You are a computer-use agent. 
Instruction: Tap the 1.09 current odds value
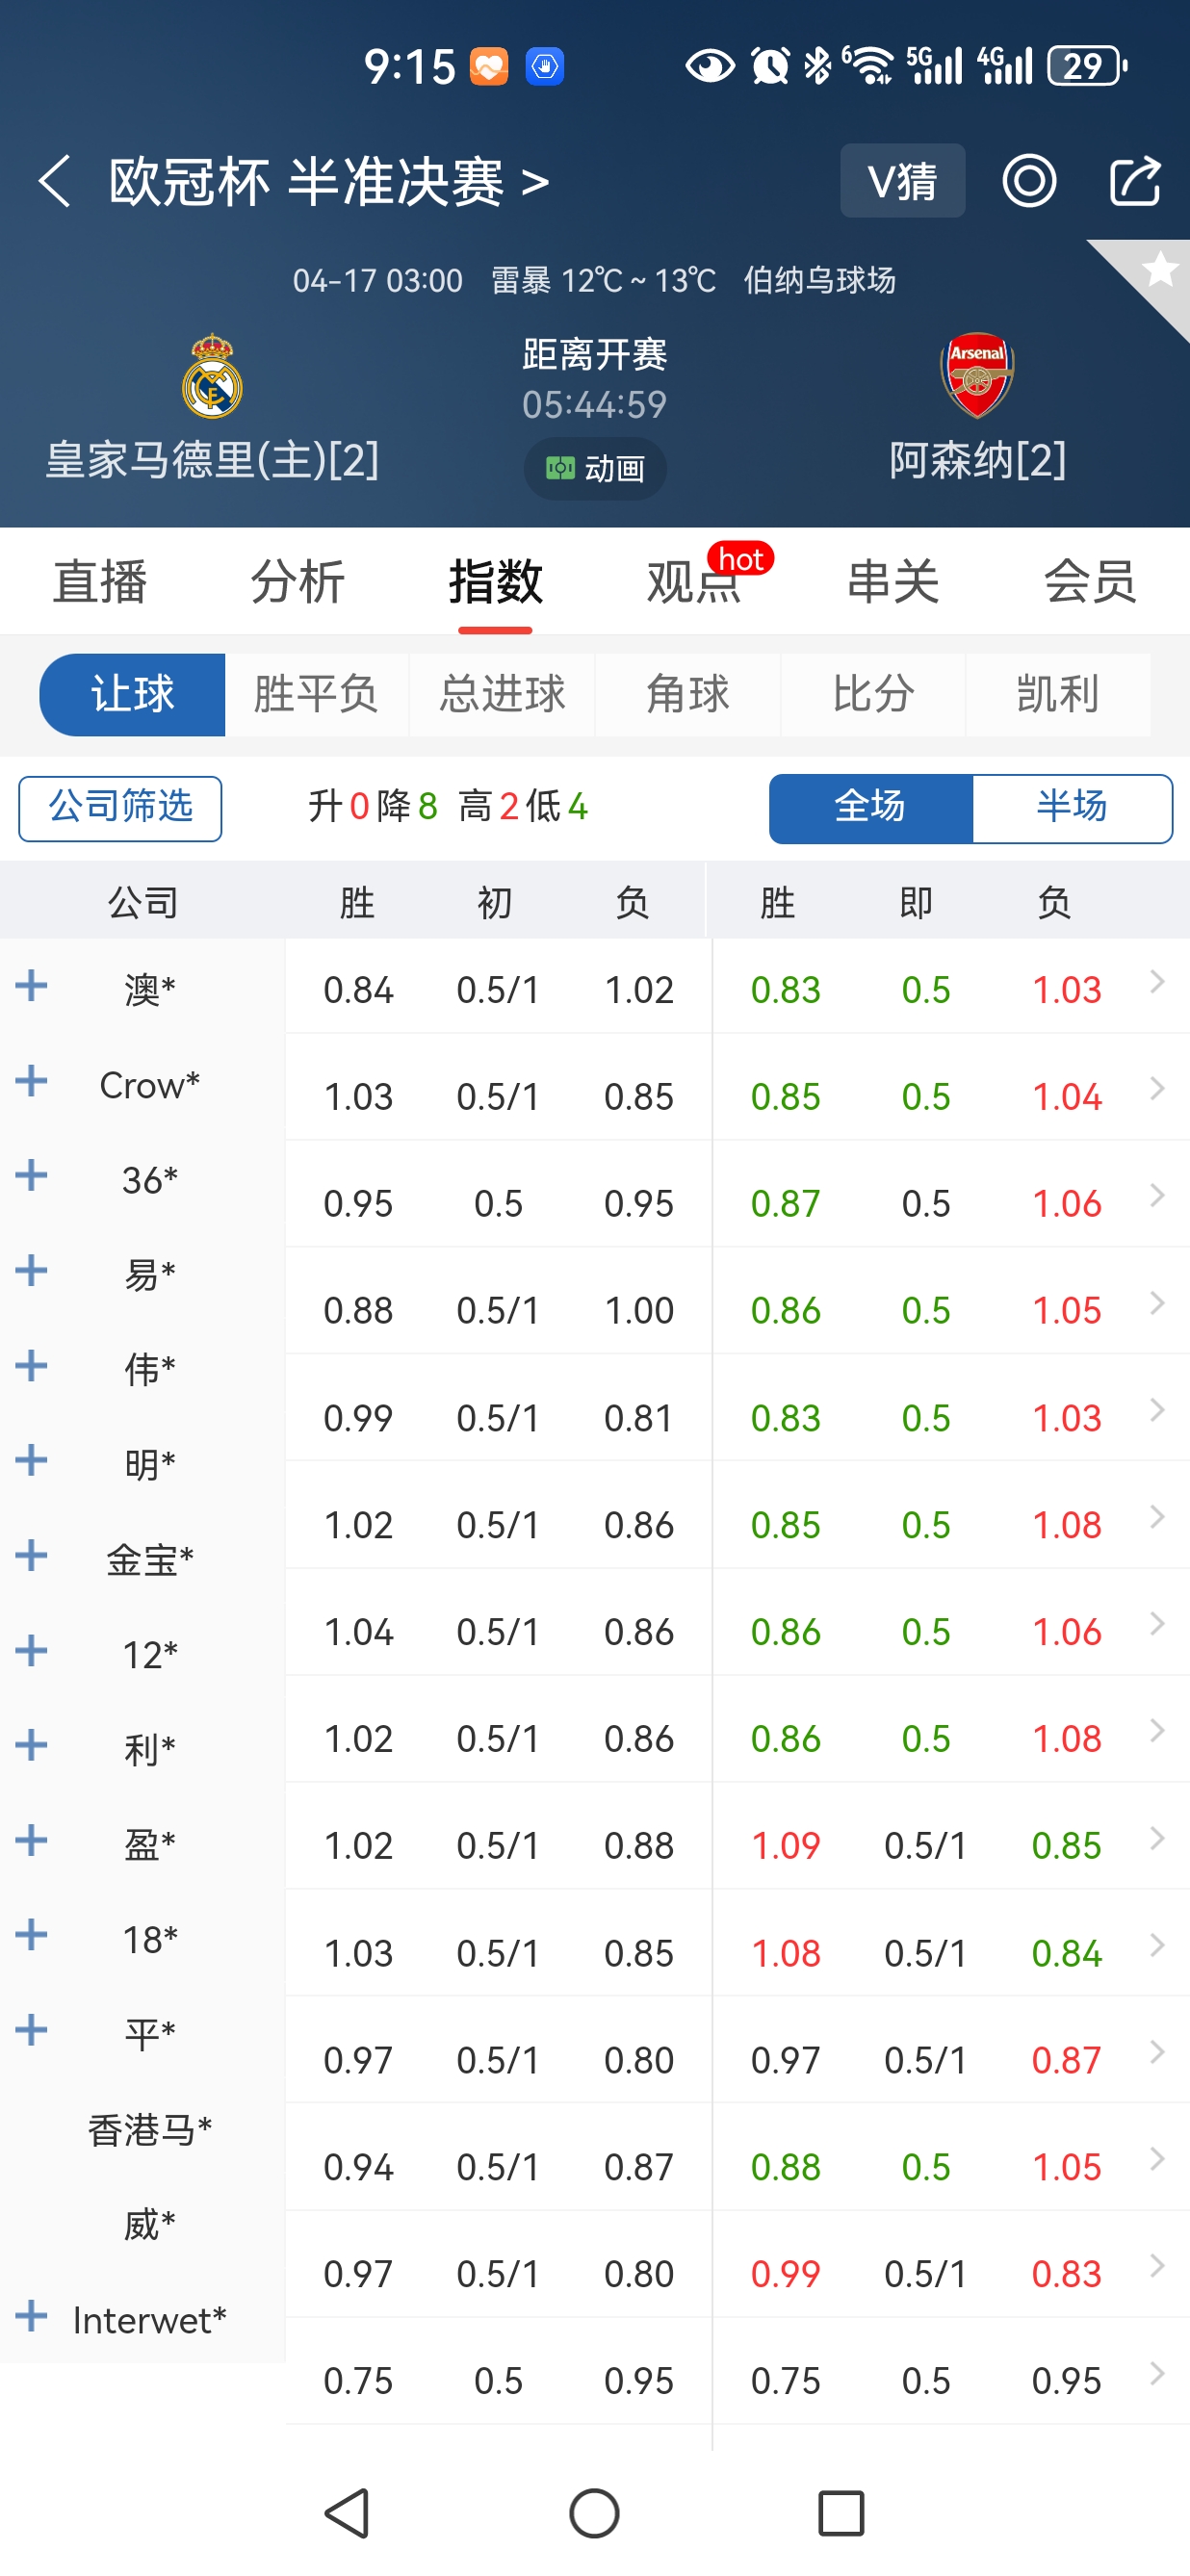click(x=786, y=1846)
